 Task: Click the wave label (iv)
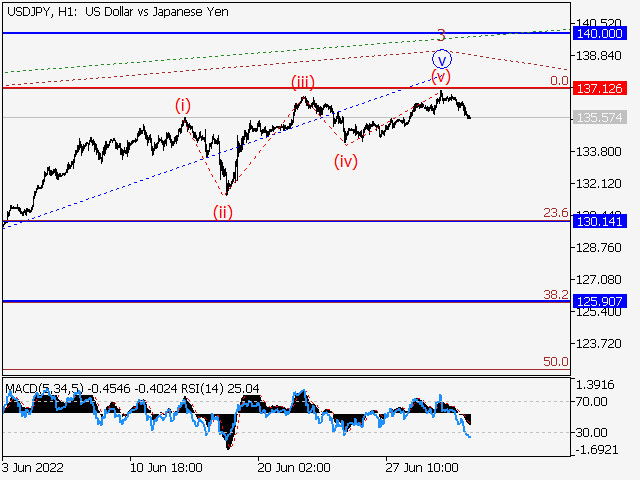[346, 161]
